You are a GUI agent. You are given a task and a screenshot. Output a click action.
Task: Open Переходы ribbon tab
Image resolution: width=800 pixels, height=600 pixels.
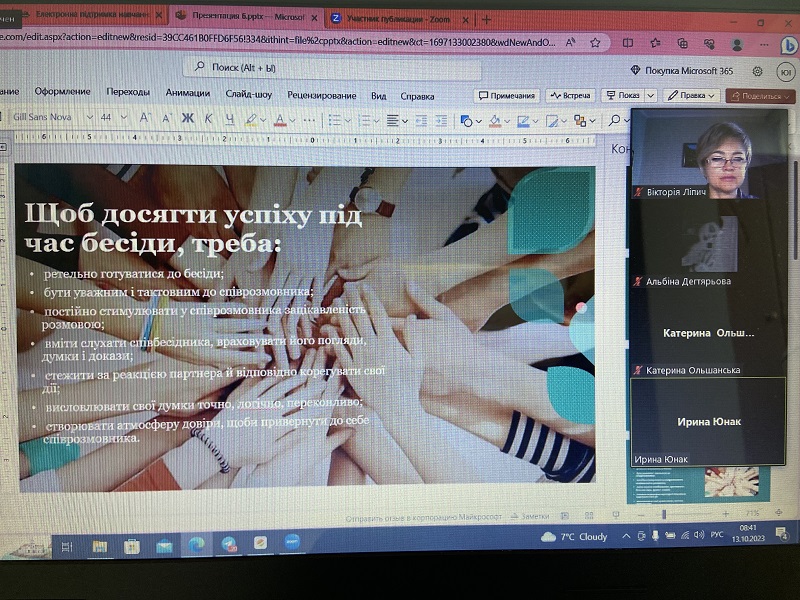click(x=128, y=92)
